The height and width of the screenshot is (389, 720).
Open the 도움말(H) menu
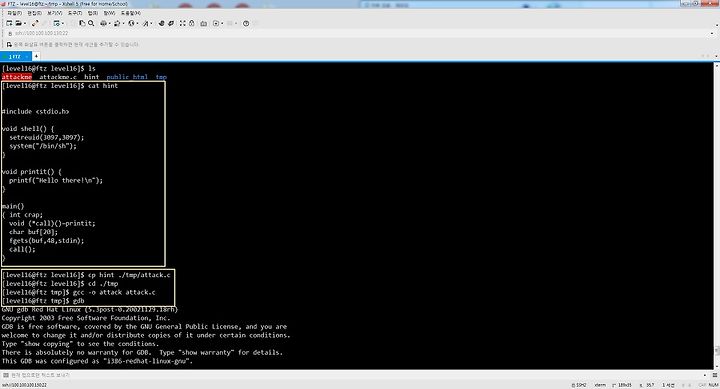(131, 13)
